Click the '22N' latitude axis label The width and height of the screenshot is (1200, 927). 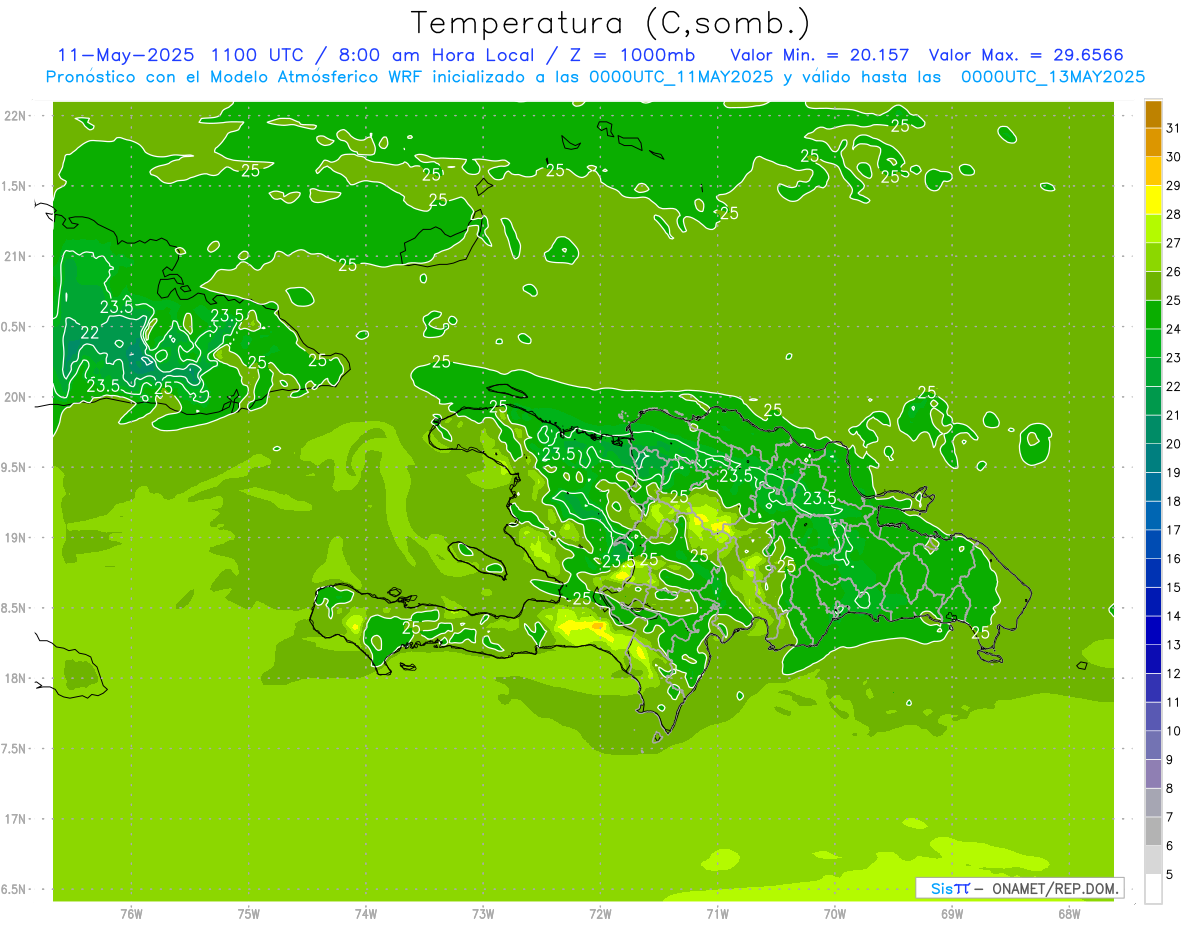click(16, 116)
